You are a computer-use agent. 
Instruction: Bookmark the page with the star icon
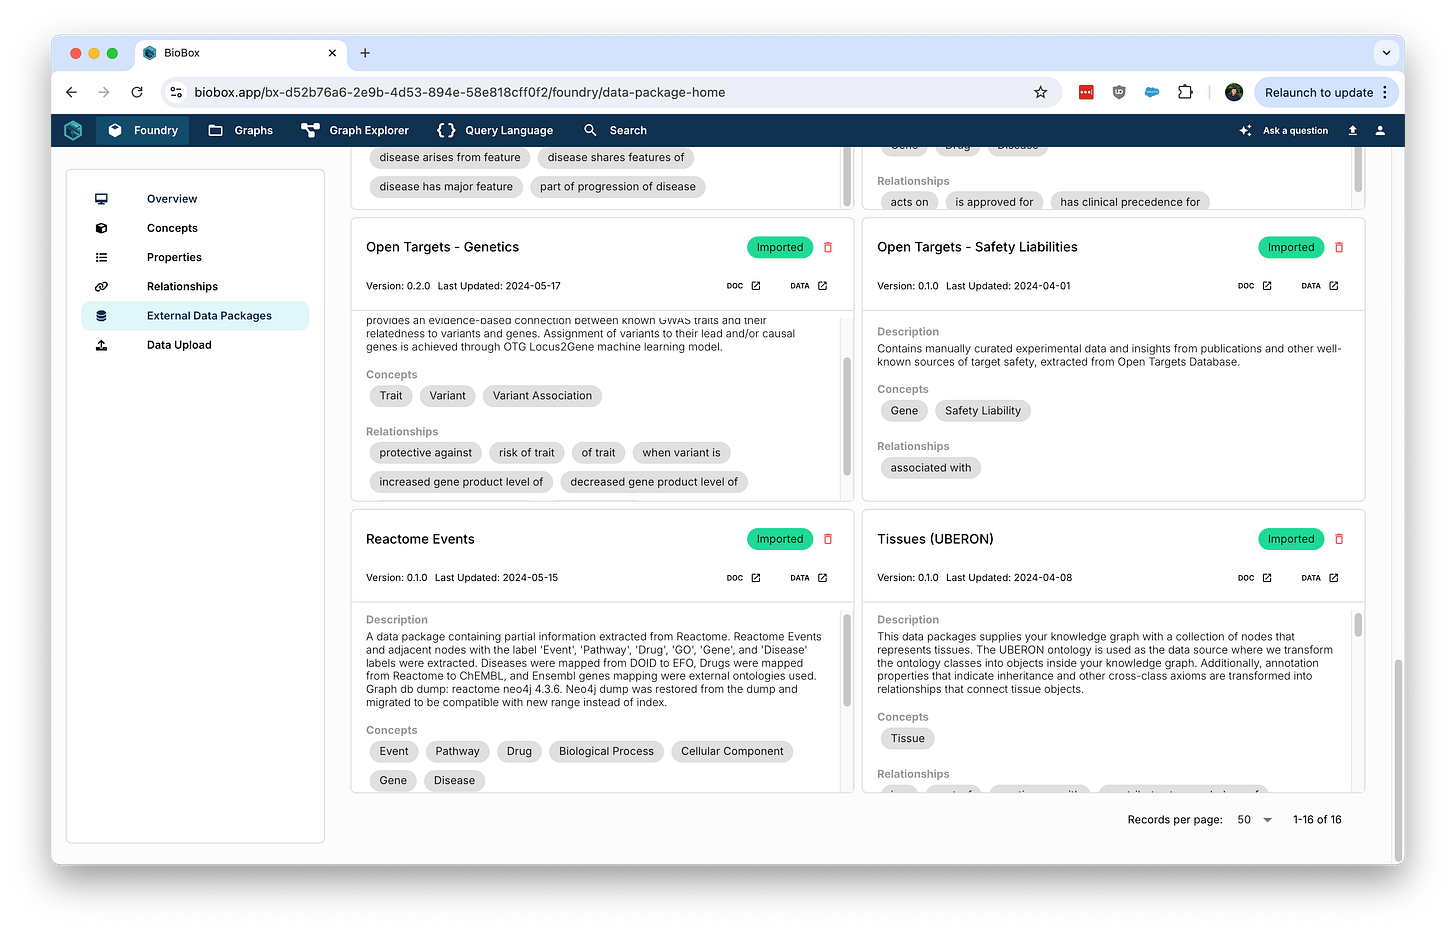pos(1040,92)
